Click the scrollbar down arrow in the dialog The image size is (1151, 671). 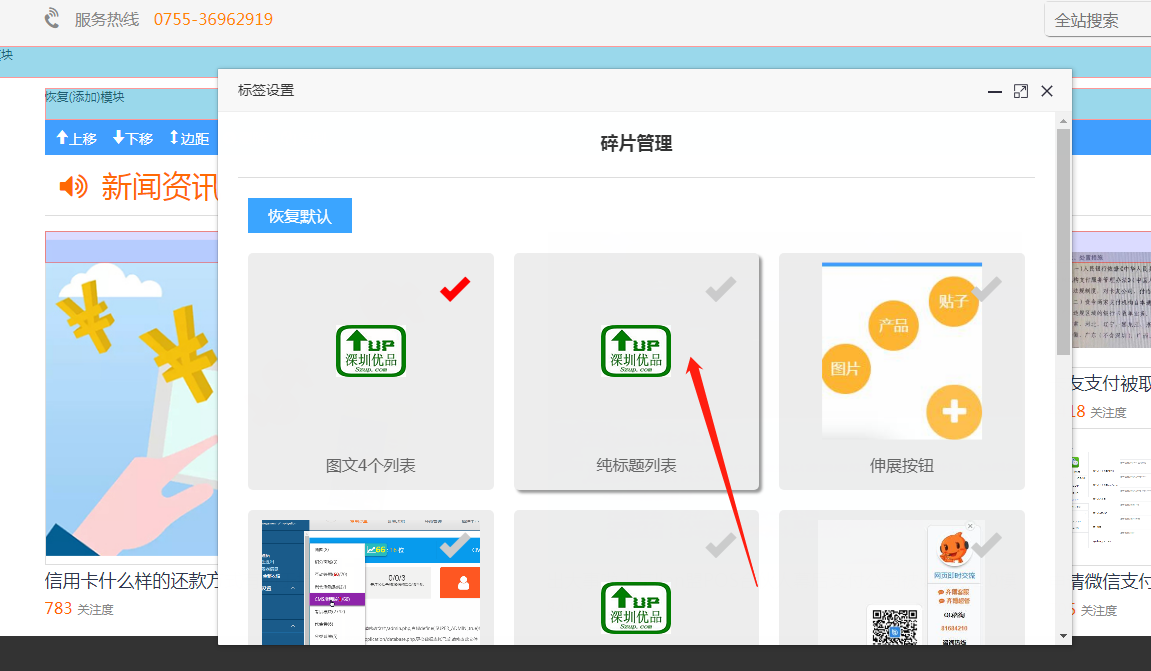pyautogui.click(x=1063, y=635)
